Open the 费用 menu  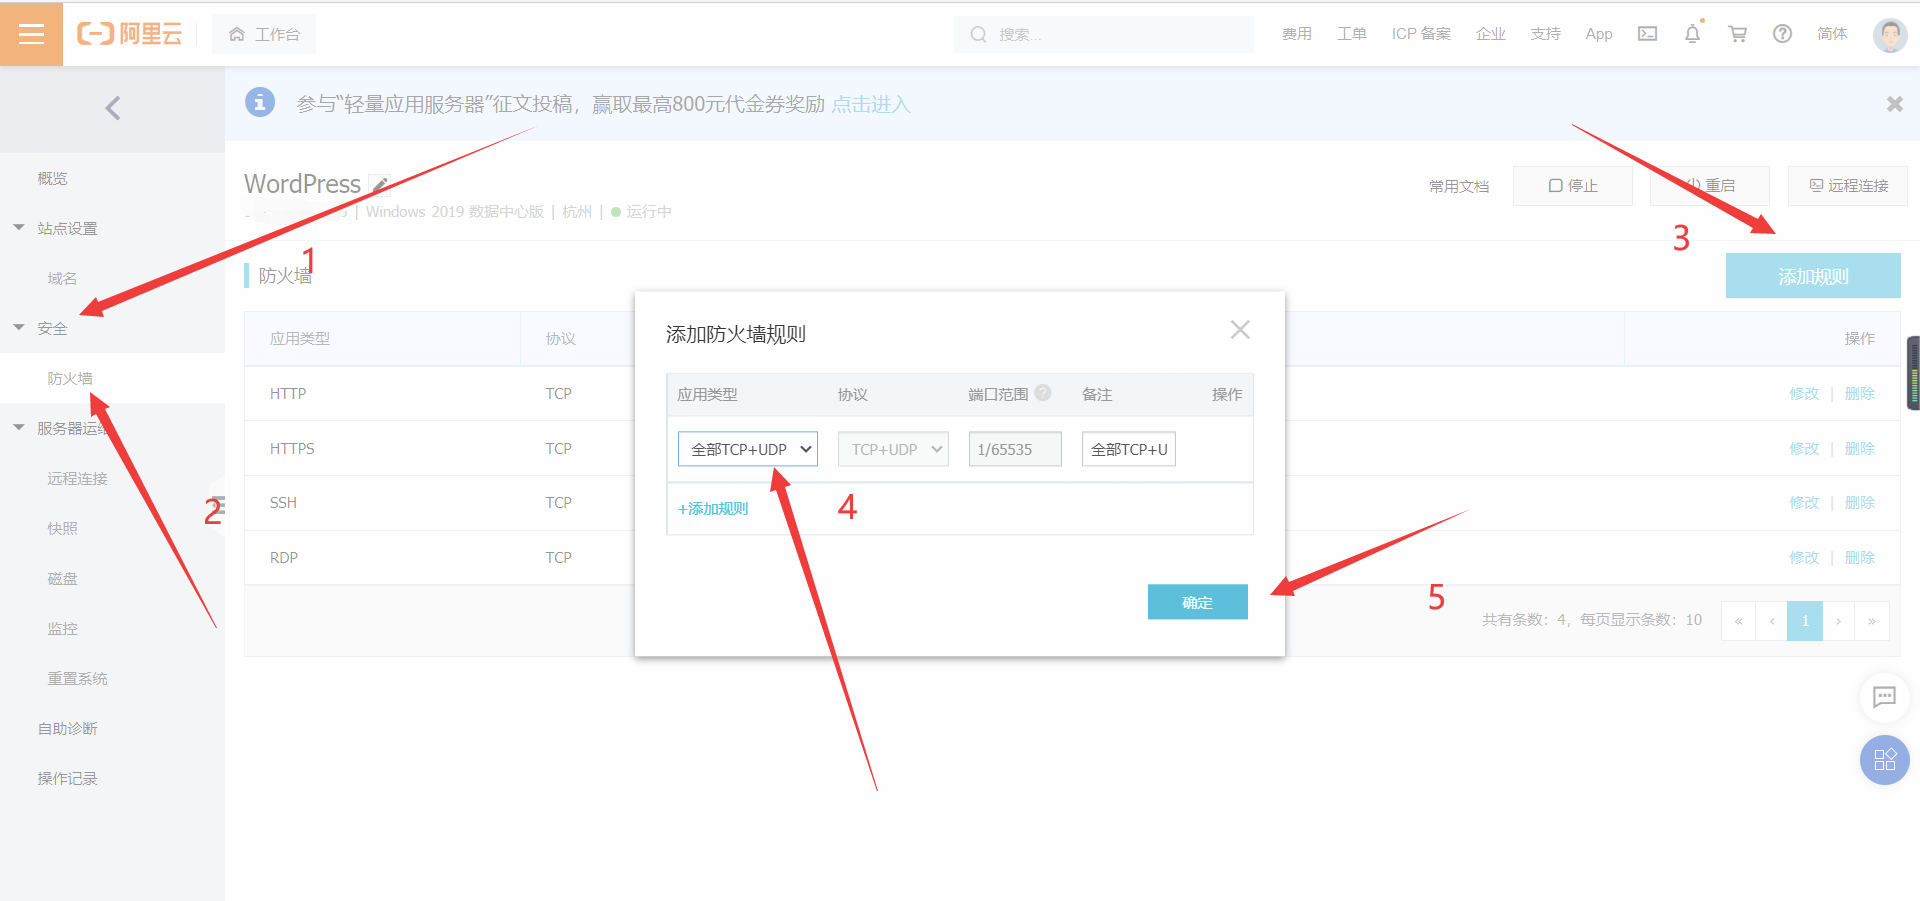pyautogui.click(x=1296, y=34)
